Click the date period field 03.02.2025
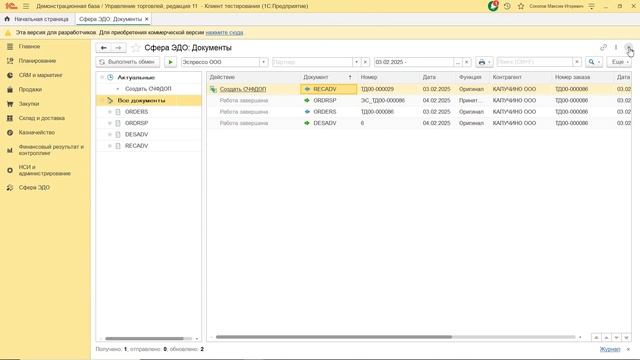The image size is (640, 360). pos(414,62)
